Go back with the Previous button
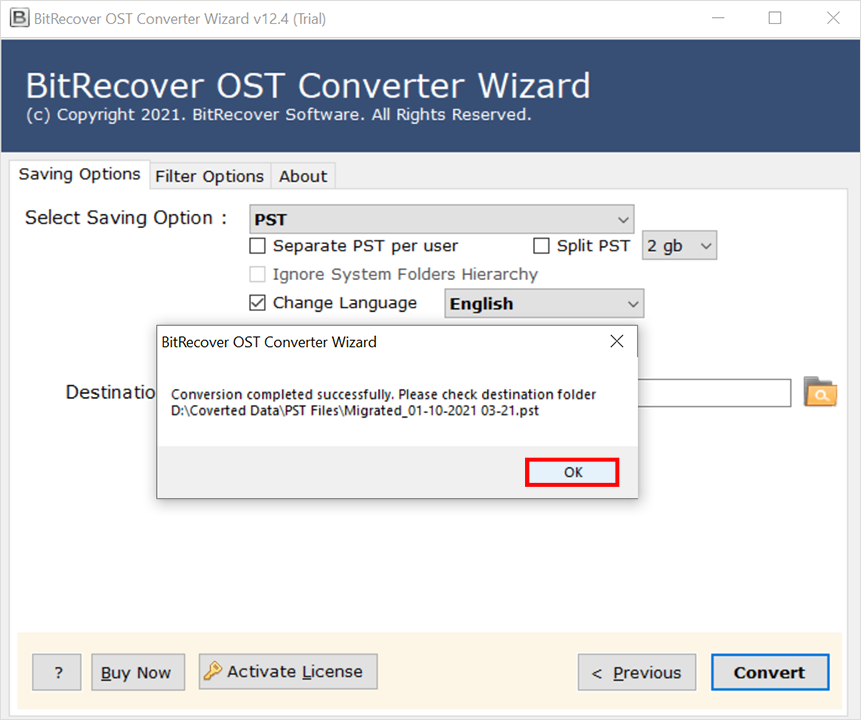 [x=637, y=672]
